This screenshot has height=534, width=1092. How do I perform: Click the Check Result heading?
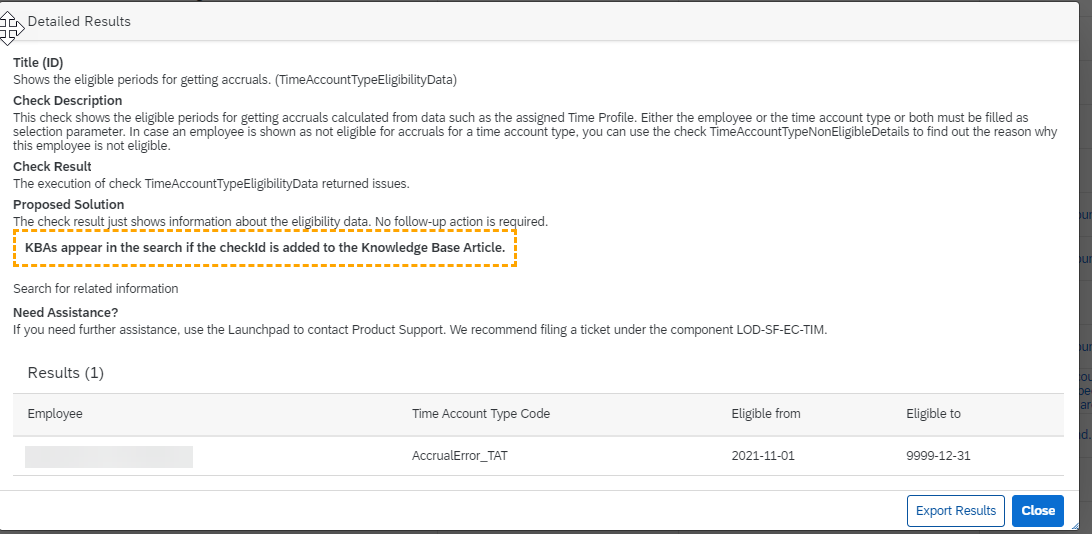pyautogui.click(x=52, y=166)
